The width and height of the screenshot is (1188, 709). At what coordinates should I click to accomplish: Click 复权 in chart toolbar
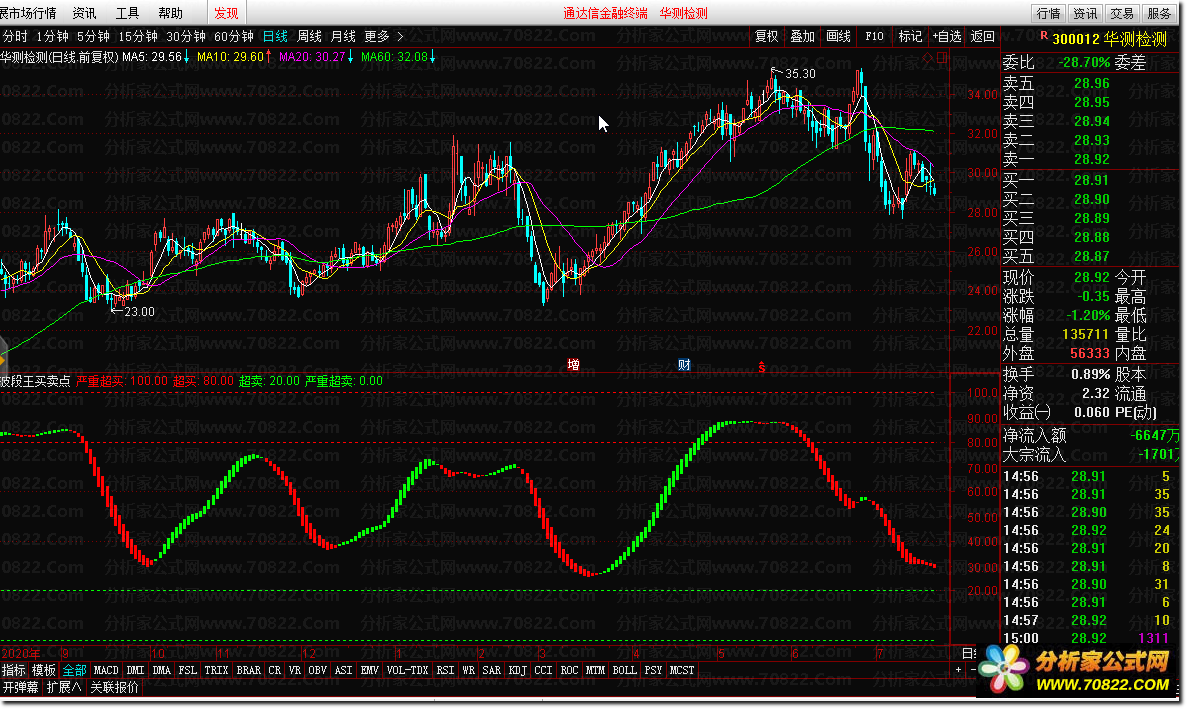(767, 36)
